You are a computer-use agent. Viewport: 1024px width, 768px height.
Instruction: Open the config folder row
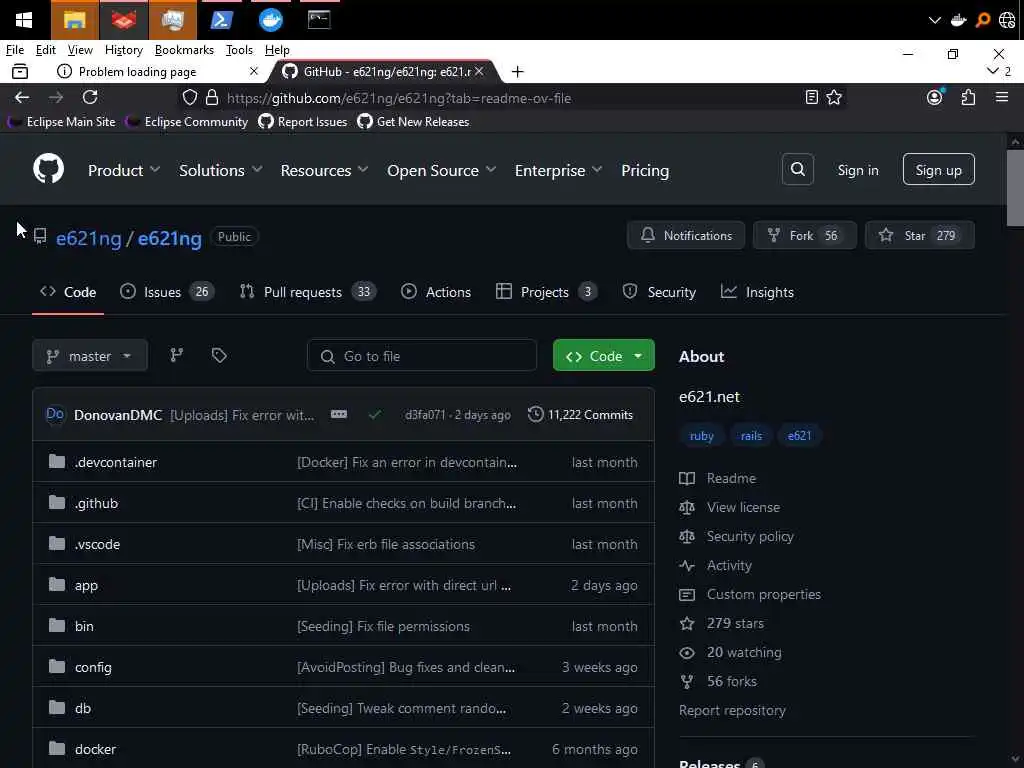tap(344, 667)
